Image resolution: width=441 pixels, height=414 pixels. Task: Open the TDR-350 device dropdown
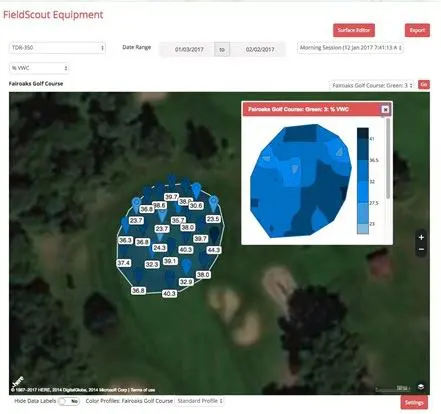tap(57, 48)
